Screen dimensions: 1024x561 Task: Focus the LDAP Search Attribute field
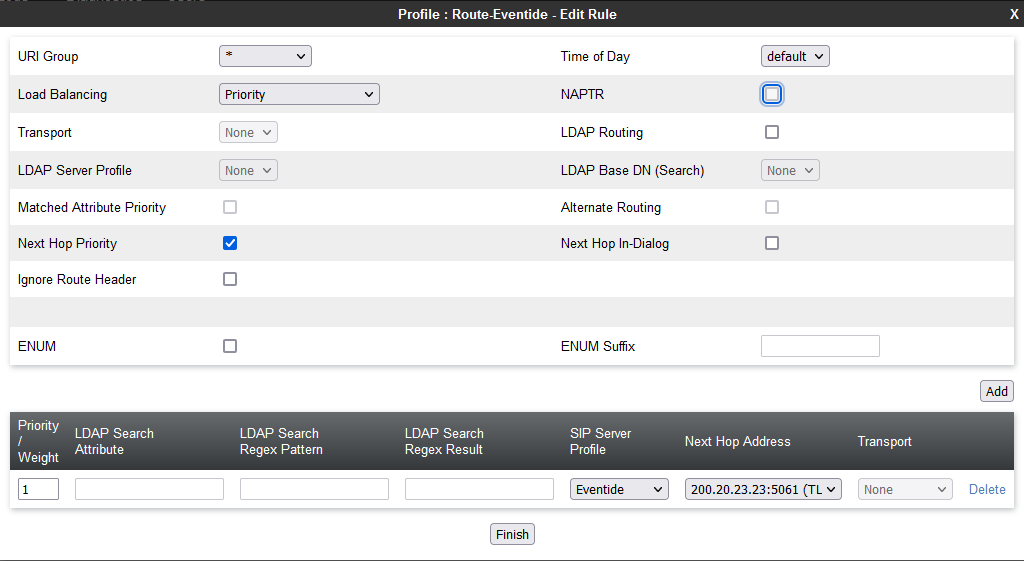(149, 489)
